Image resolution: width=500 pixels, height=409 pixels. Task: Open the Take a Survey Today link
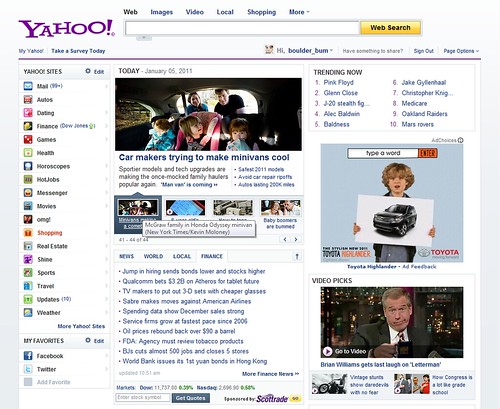tap(78, 51)
